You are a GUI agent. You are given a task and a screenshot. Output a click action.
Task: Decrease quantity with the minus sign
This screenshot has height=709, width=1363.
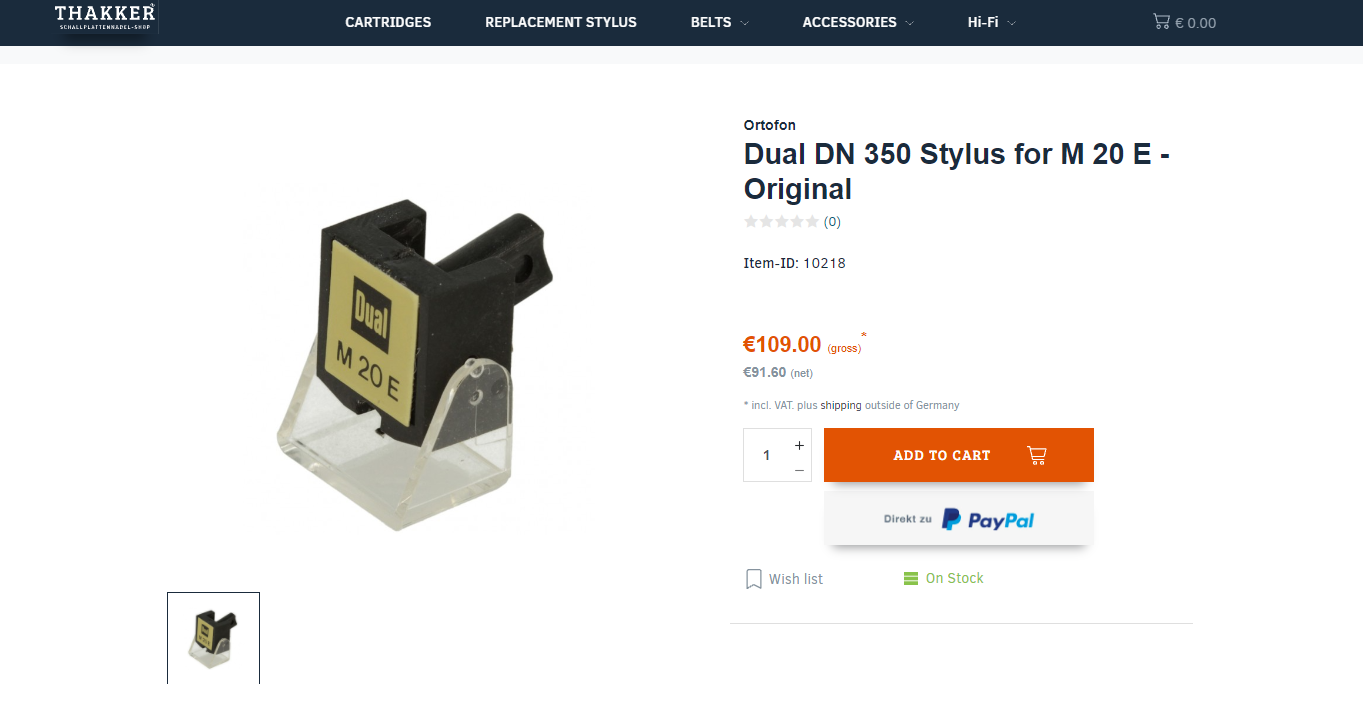click(799, 469)
